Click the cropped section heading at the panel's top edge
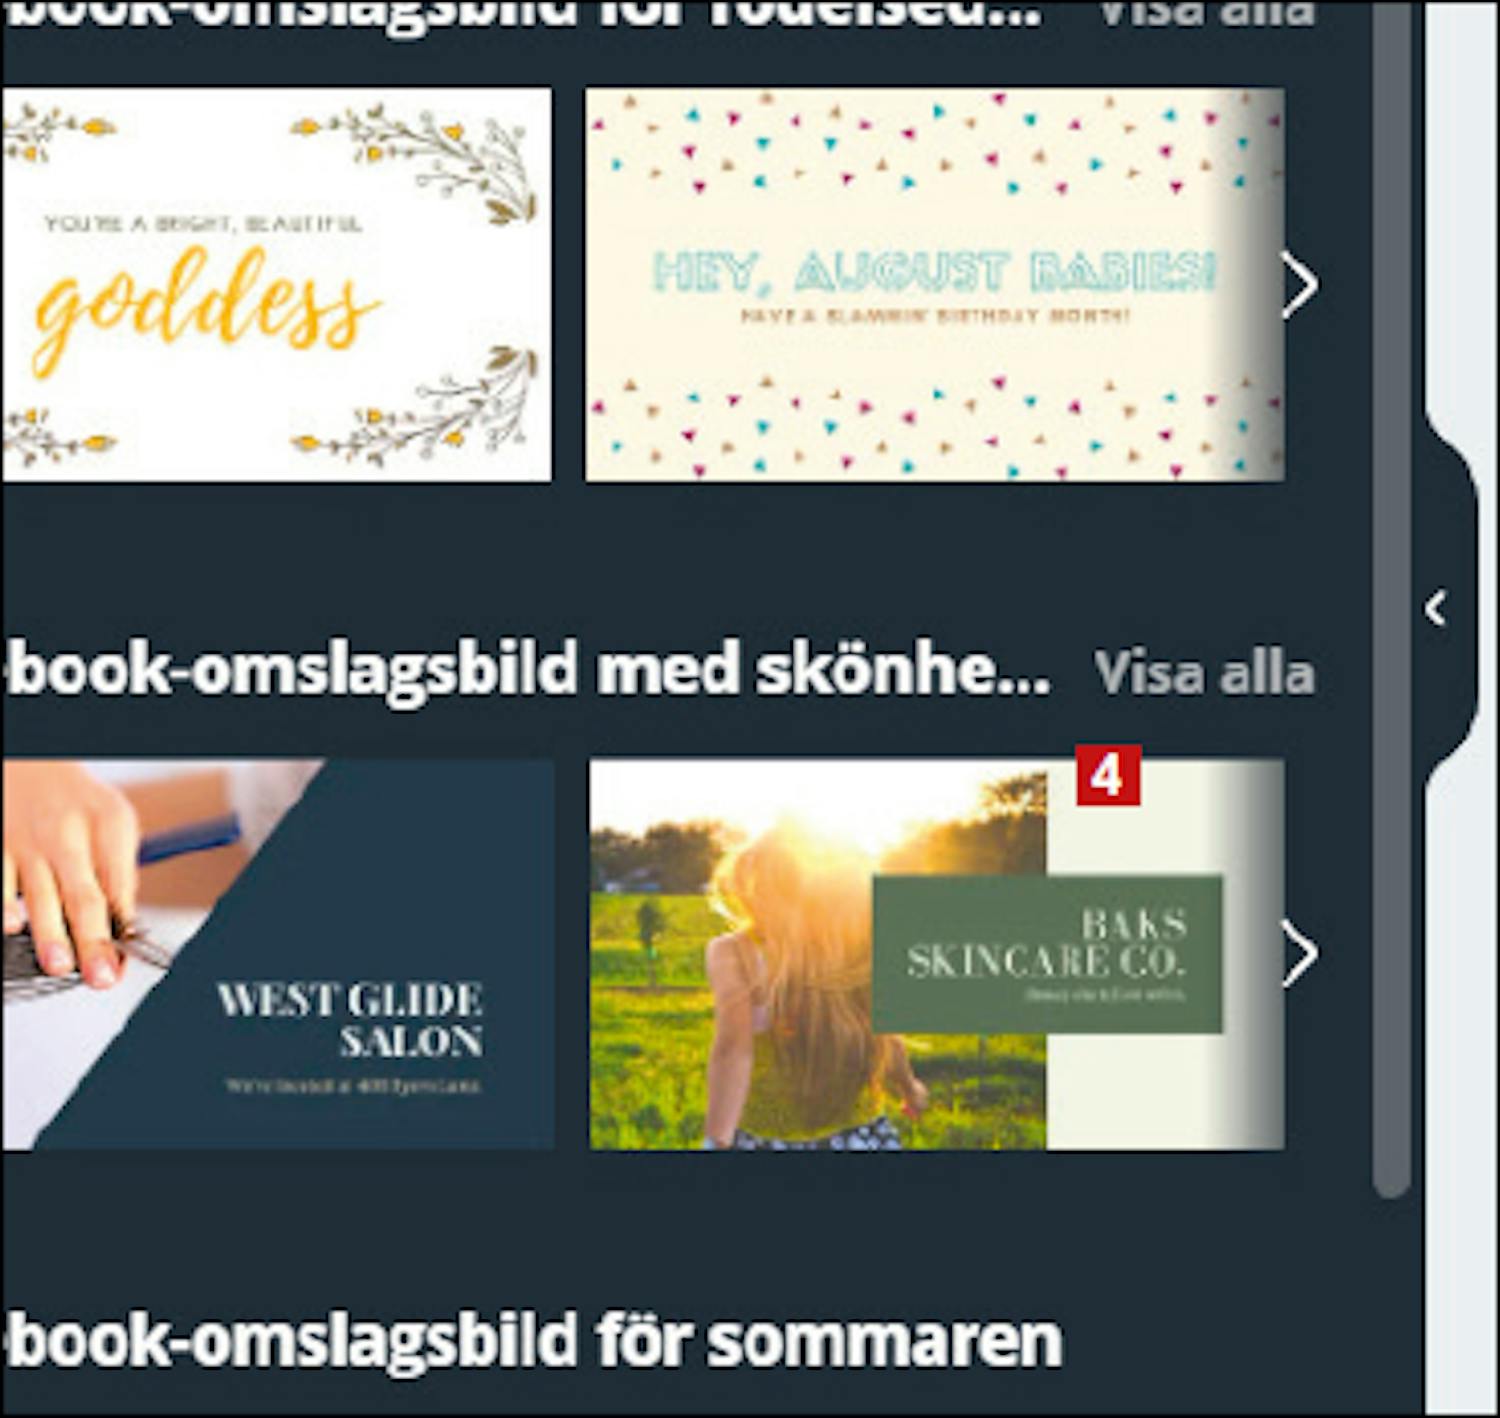 tap(522, 13)
